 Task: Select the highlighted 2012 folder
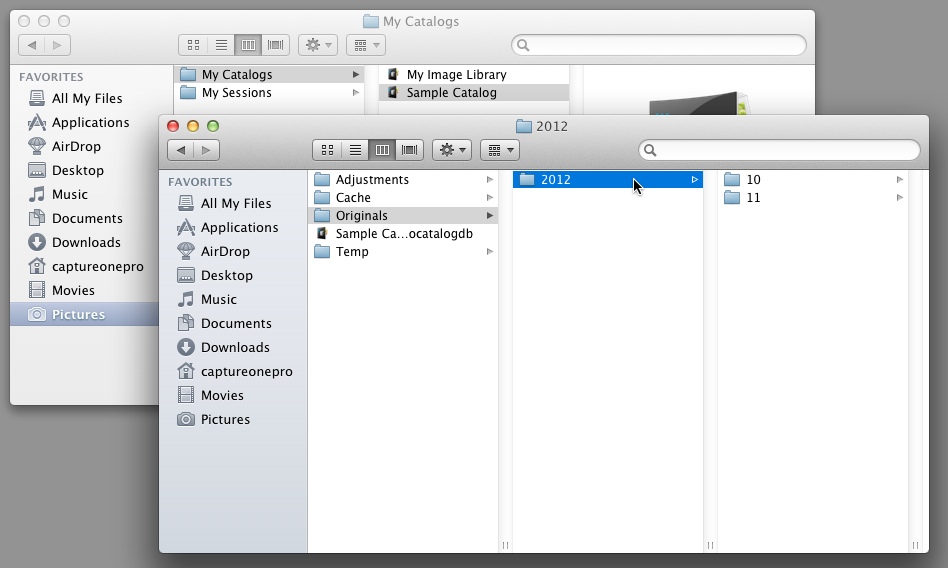tap(608, 180)
